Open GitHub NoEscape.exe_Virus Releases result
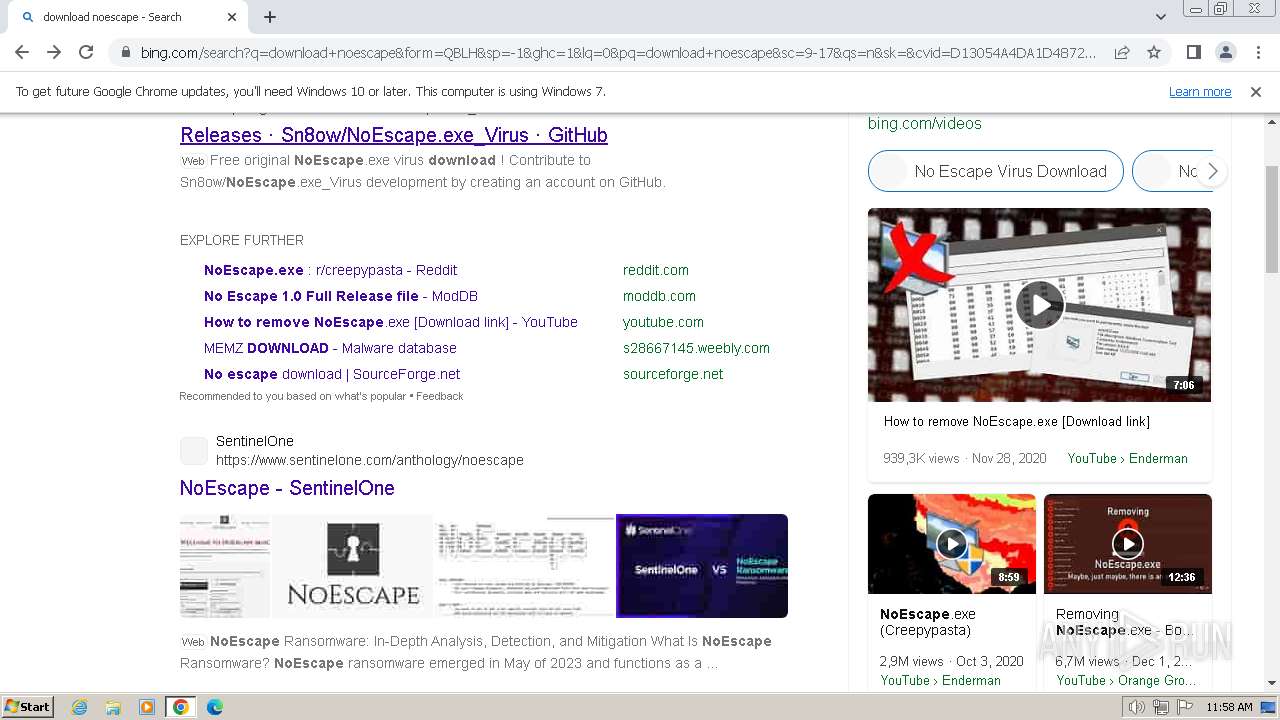The width and height of the screenshot is (1280, 720). coord(394,135)
